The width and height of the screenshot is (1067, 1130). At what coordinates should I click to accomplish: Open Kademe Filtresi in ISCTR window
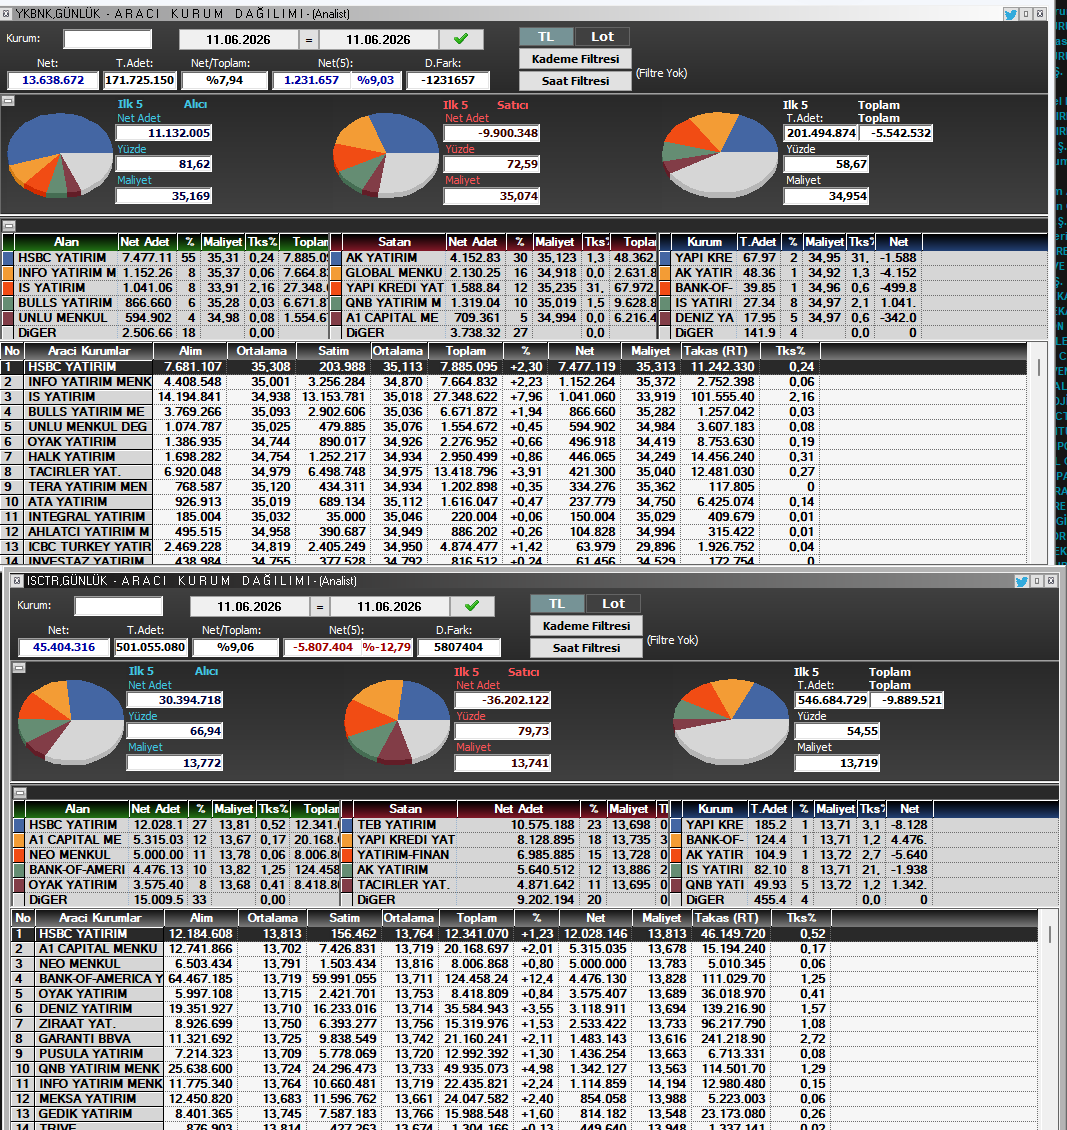(586, 626)
